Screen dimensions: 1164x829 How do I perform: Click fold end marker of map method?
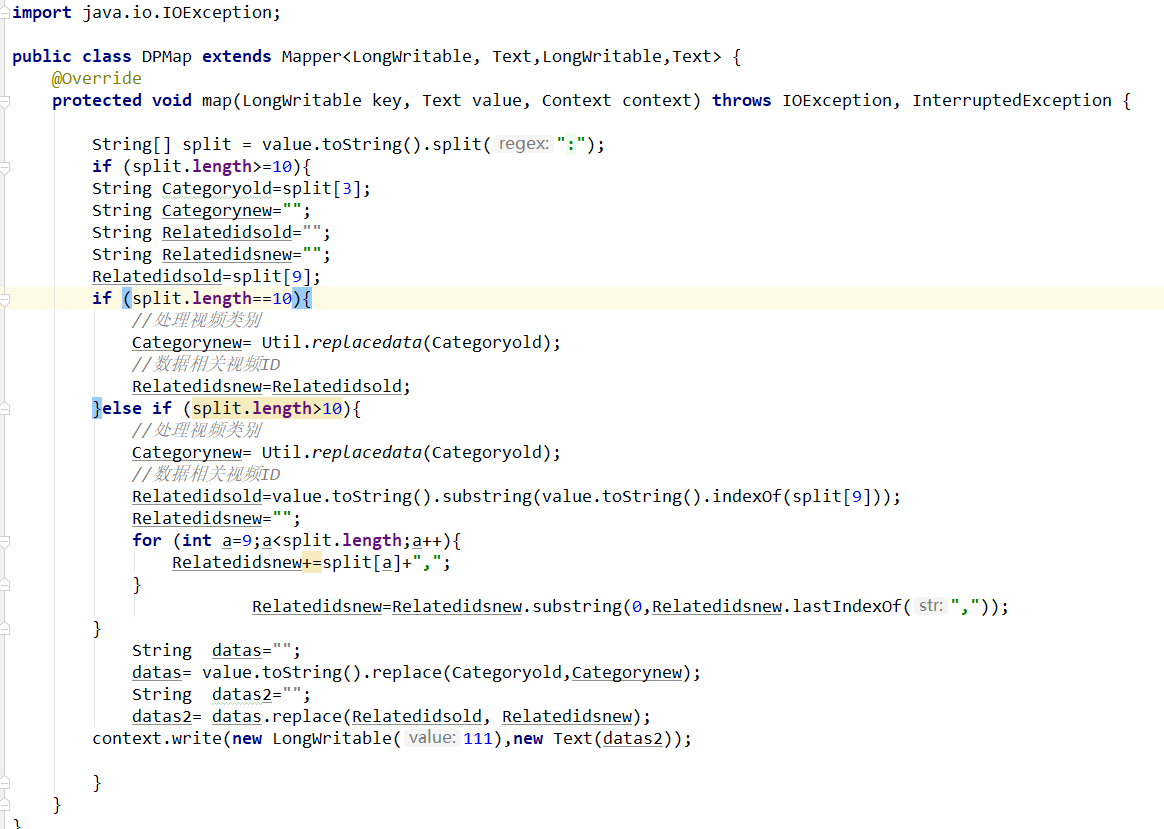(x=4, y=805)
